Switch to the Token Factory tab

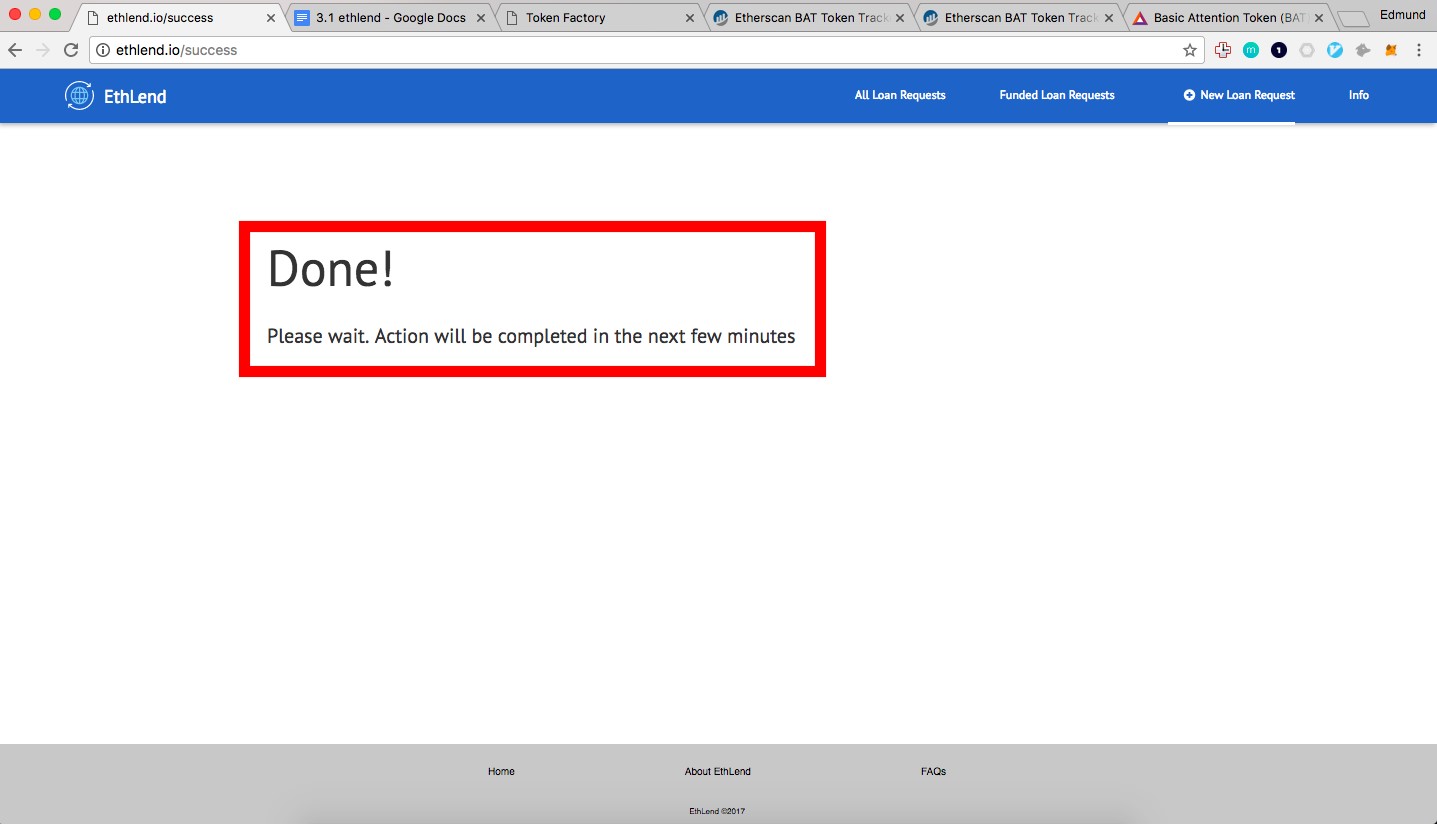point(600,18)
